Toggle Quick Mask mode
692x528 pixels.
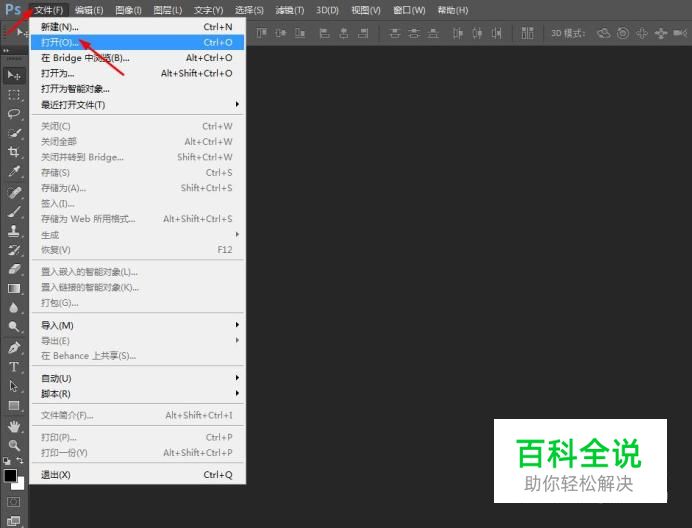click(14, 502)
